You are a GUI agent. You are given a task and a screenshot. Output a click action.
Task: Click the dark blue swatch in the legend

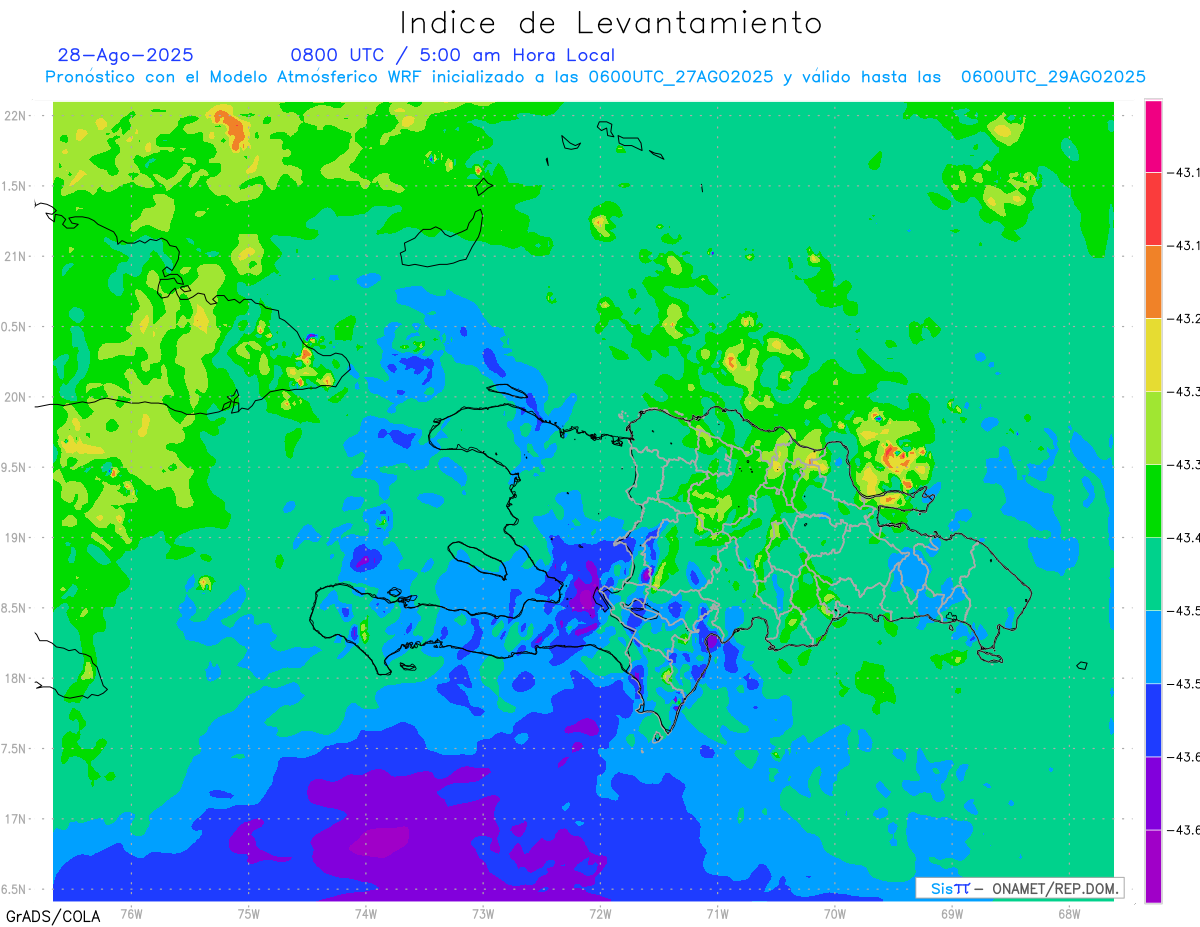(x=1153, y=720)
